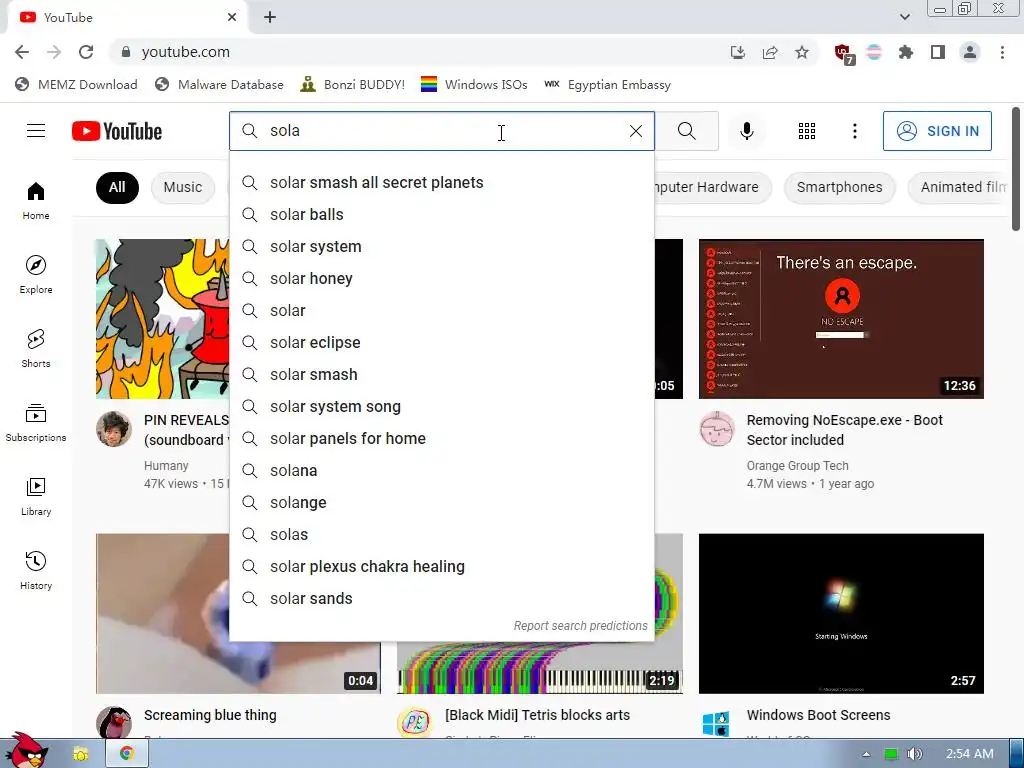This screenshot has width=1024, height=768.
Task: Open YouTube settings three-dot menu
Action: point(854,131)
